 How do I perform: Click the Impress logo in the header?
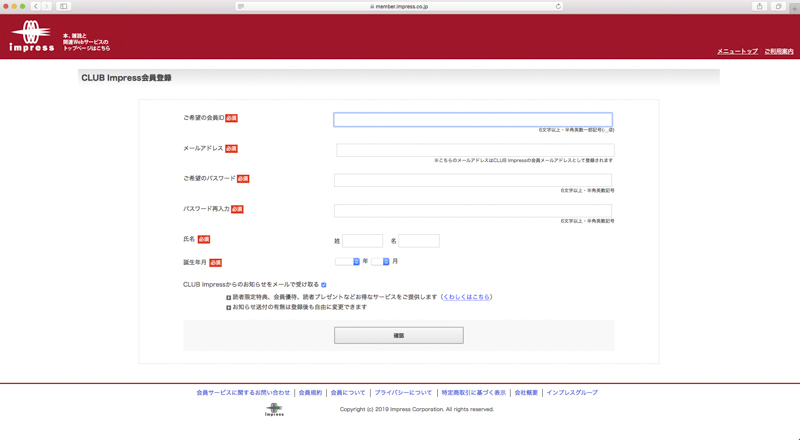click(x=32, y=36)
